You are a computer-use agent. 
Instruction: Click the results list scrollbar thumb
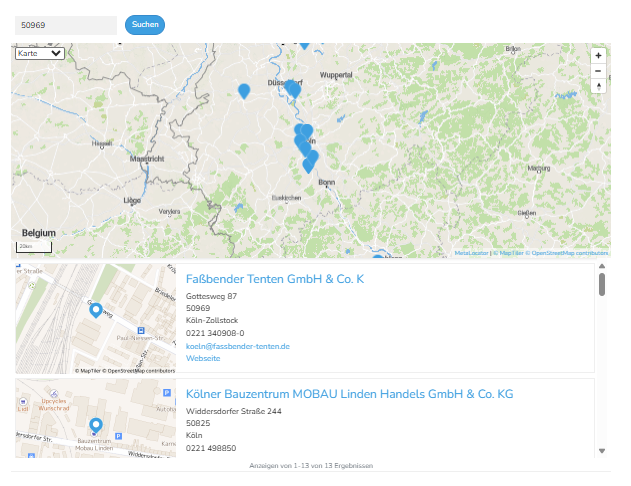602,285
